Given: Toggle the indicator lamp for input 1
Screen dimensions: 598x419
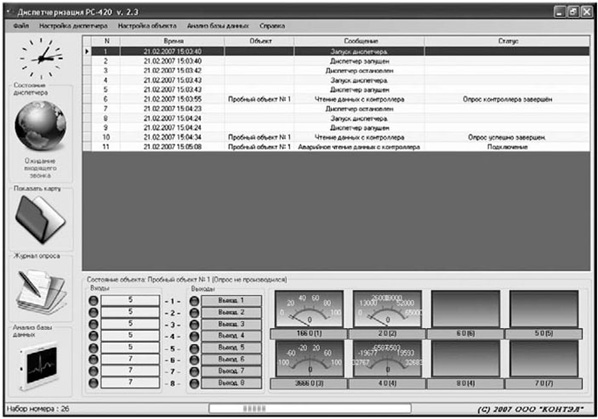Looking at the screenshot, I should [x=93, y=300].
